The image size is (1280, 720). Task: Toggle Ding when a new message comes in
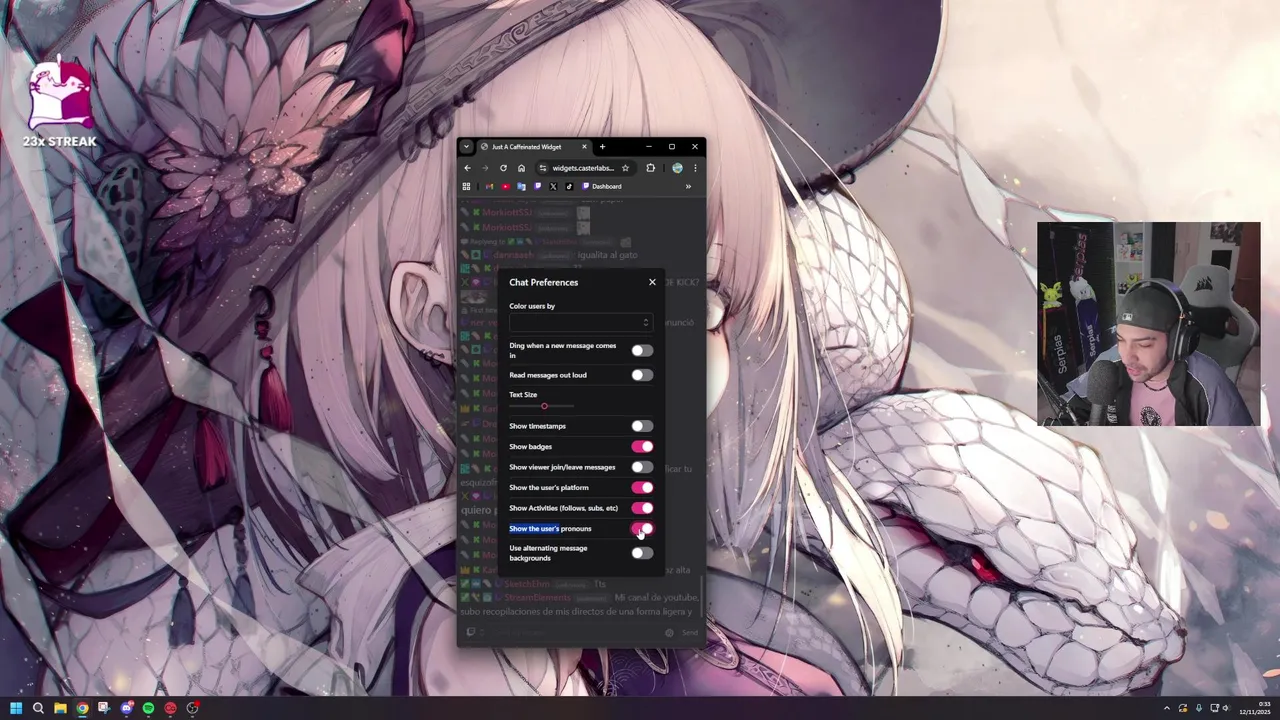pyautogui.click(x=642, y=350)
